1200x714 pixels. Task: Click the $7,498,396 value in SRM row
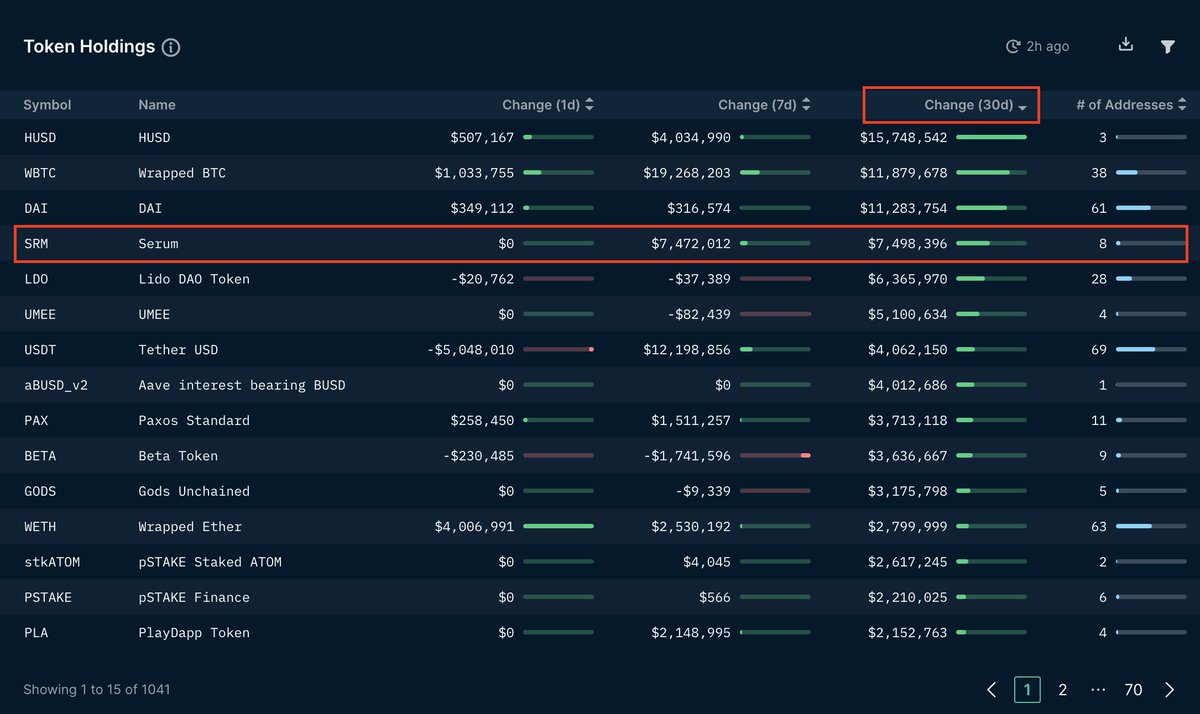[907, 244]
